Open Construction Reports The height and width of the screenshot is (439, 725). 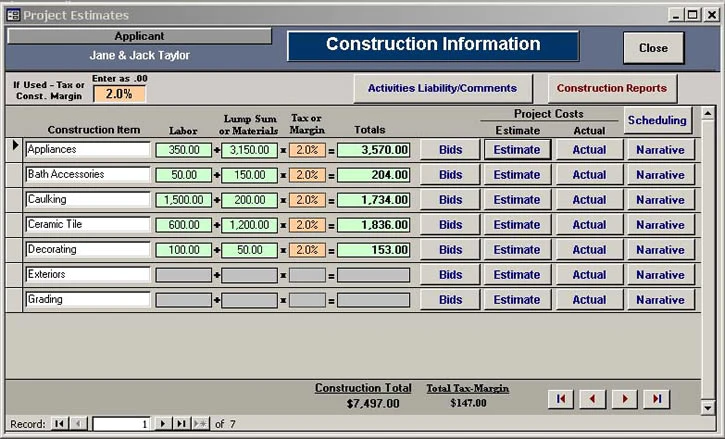point(612,88)
